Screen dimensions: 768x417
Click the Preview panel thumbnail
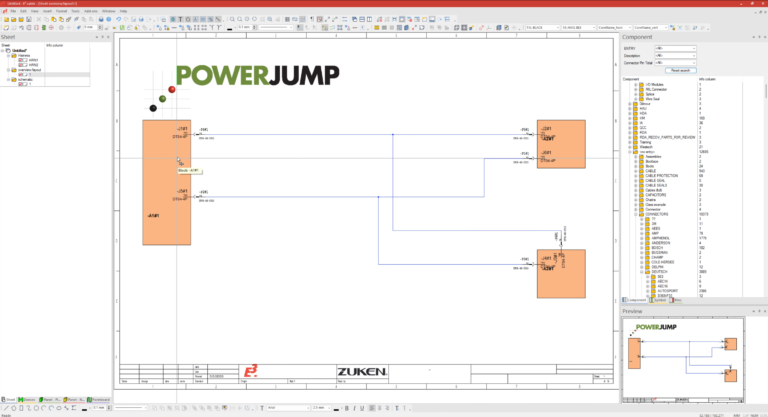[683, 360]
